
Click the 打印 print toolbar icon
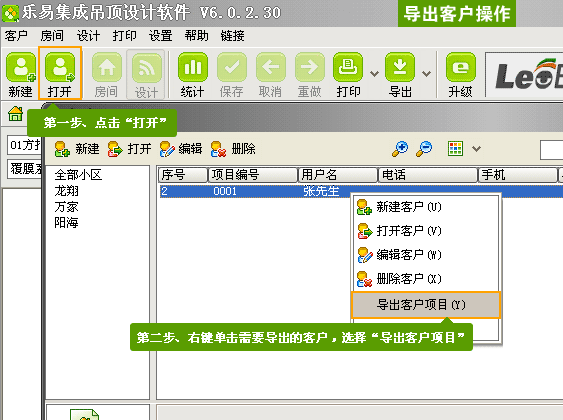click(348, 74)
